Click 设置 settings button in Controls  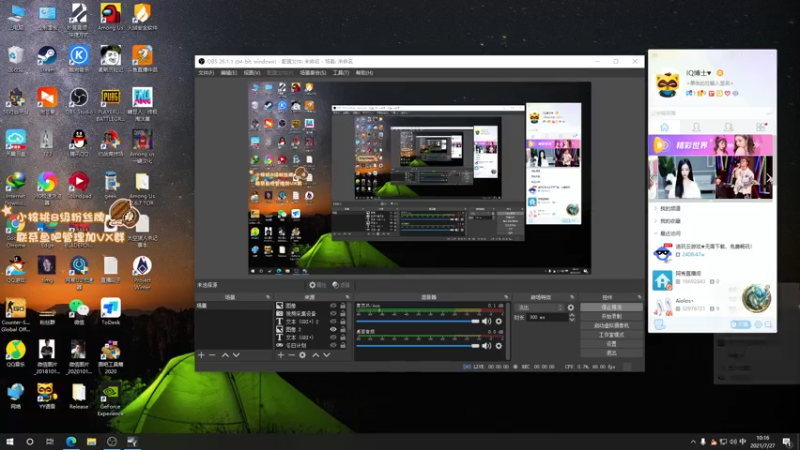[x=611, y=344]
